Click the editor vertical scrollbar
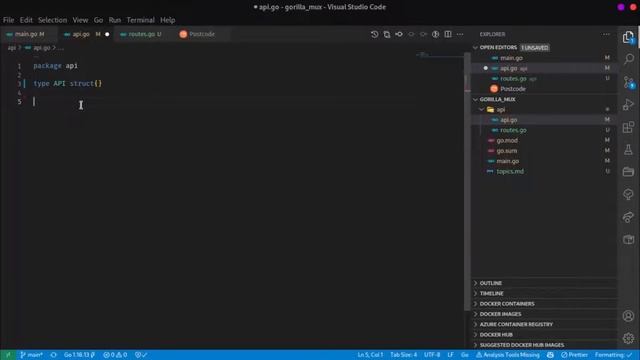Viewport: 640px width, 360px height. point(467,182)
